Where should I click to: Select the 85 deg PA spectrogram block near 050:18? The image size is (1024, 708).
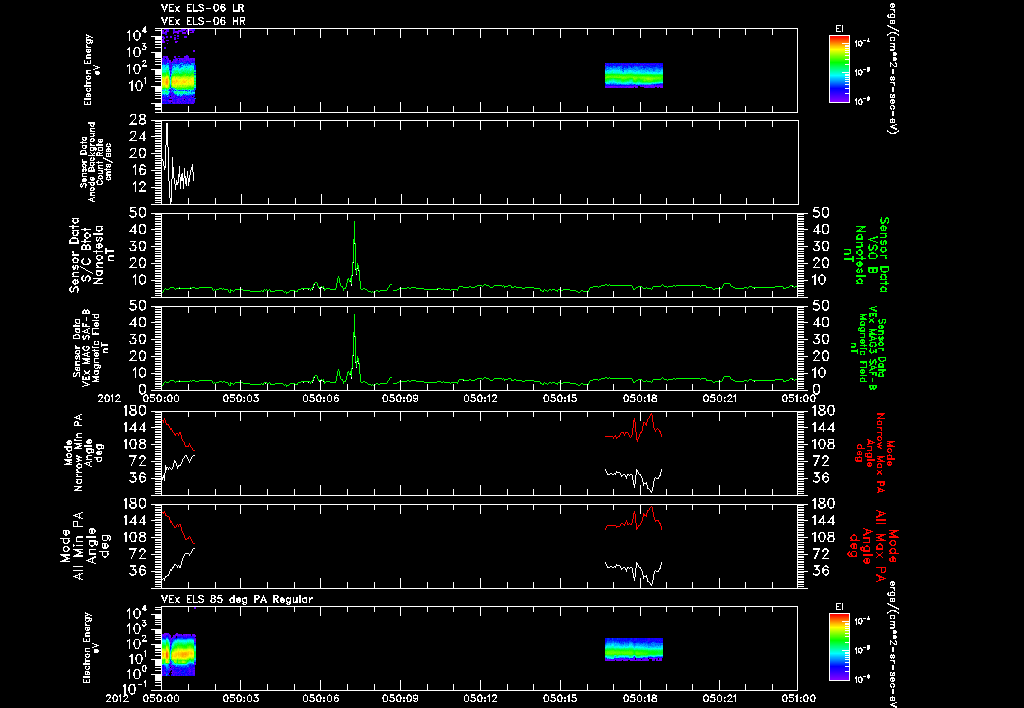click(x=633, y=650)
